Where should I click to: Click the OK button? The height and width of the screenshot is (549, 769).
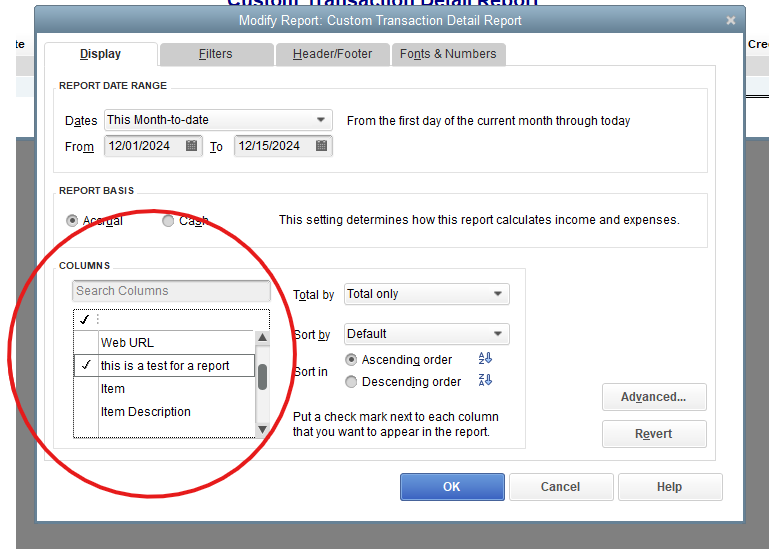tap(452, 487)
